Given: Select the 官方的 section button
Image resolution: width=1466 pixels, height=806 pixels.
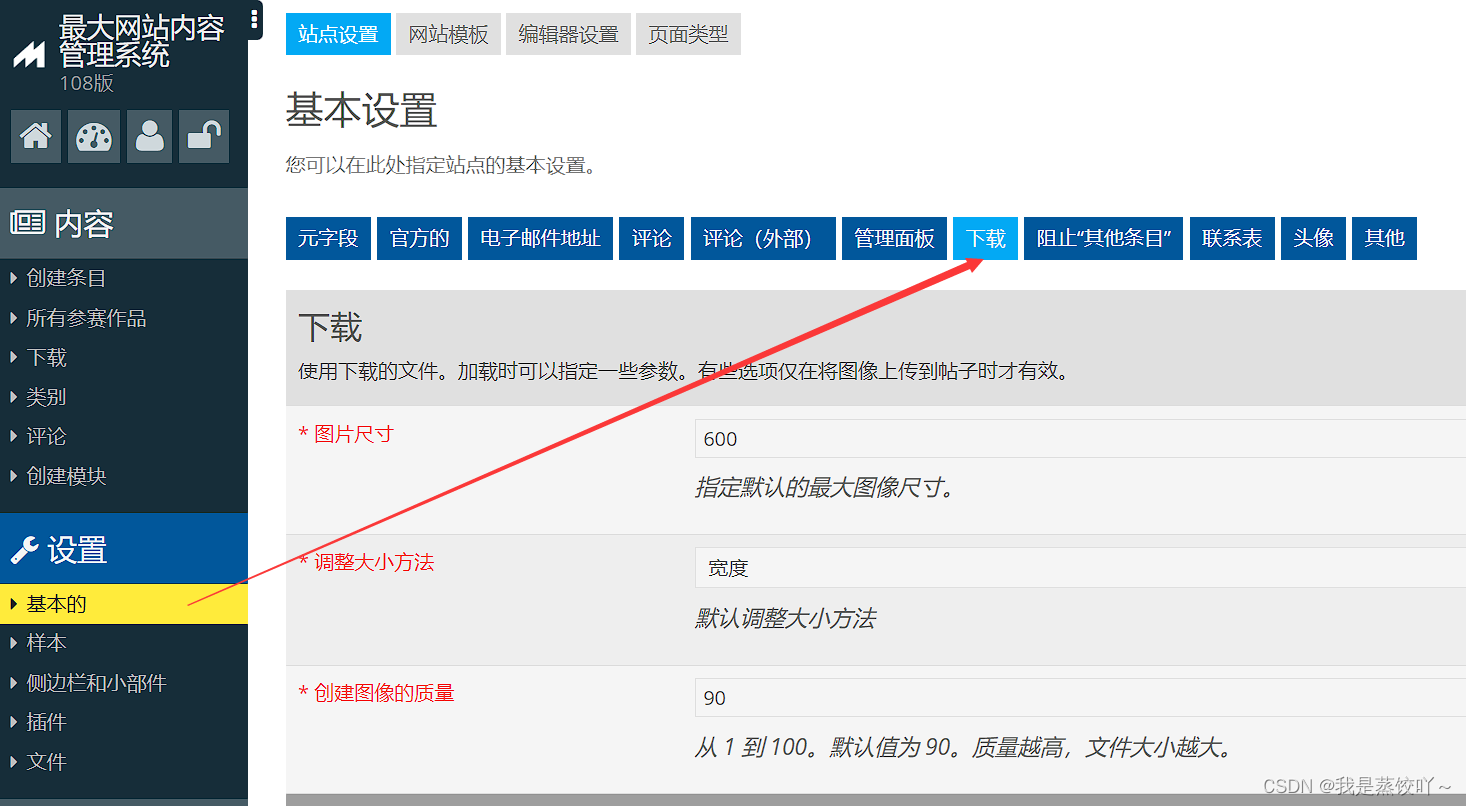Looking at the screenshot, I should pyautogui.click(x=419, y=238).
